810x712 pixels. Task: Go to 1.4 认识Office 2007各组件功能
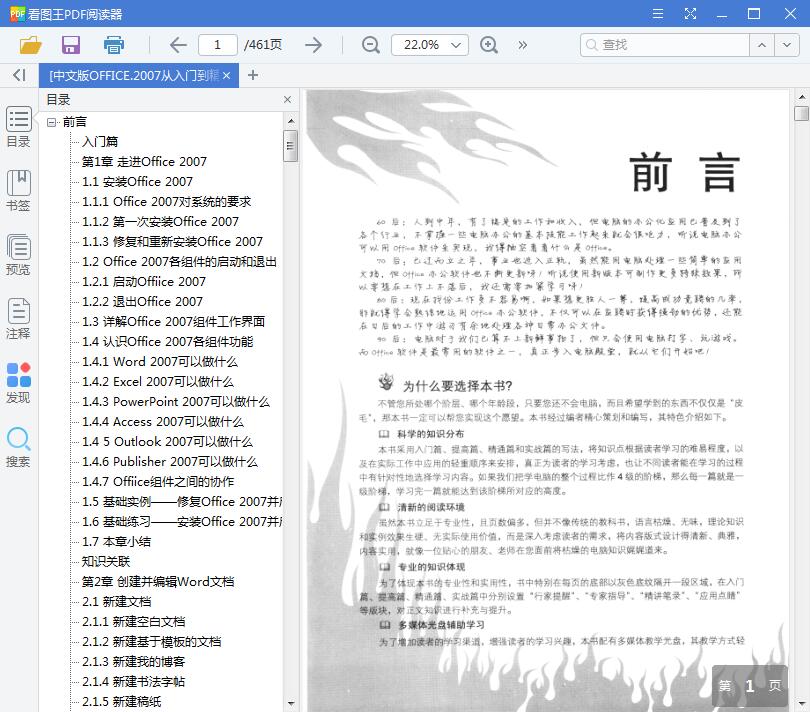pos(167,342)
